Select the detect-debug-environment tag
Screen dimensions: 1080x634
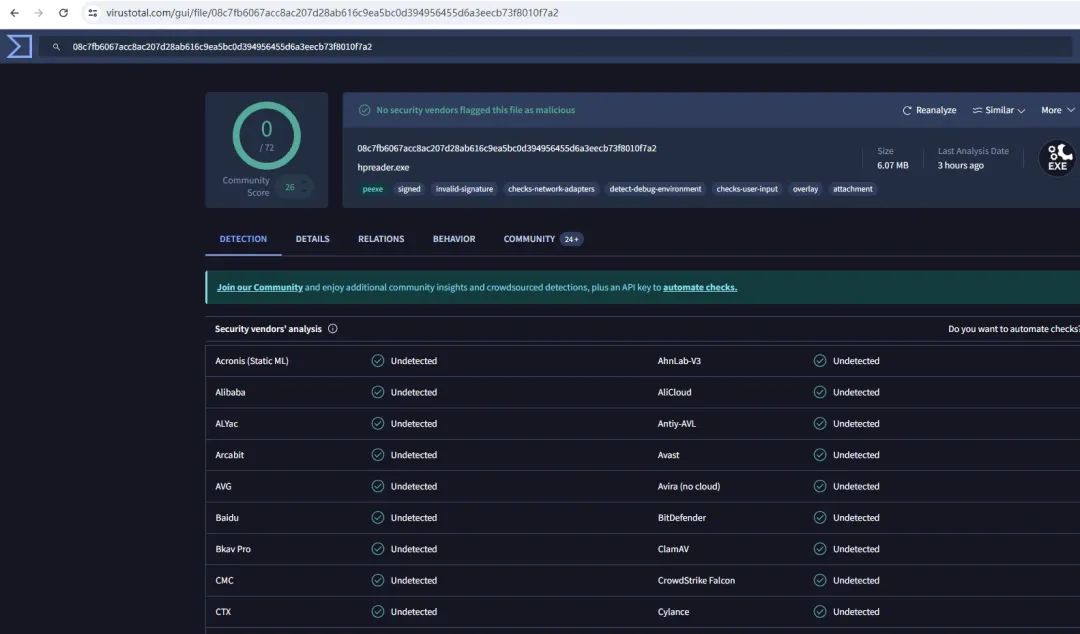click(655, 189)
